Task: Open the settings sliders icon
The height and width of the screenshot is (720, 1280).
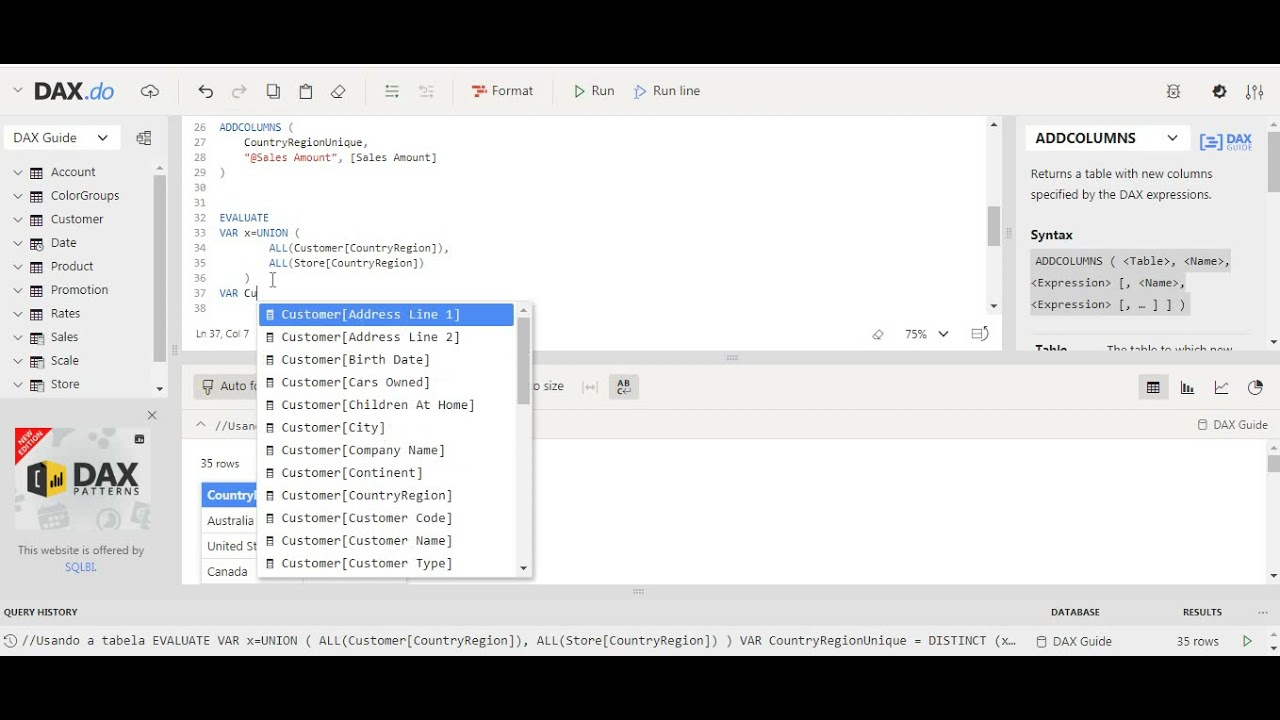Action: [1254, 91]
